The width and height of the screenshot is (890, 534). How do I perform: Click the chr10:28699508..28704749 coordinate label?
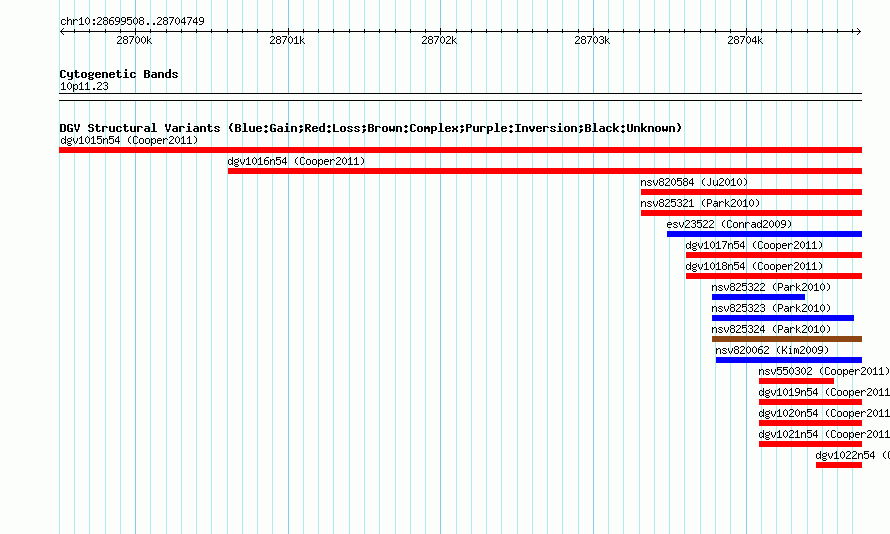(x=132, y=21)
